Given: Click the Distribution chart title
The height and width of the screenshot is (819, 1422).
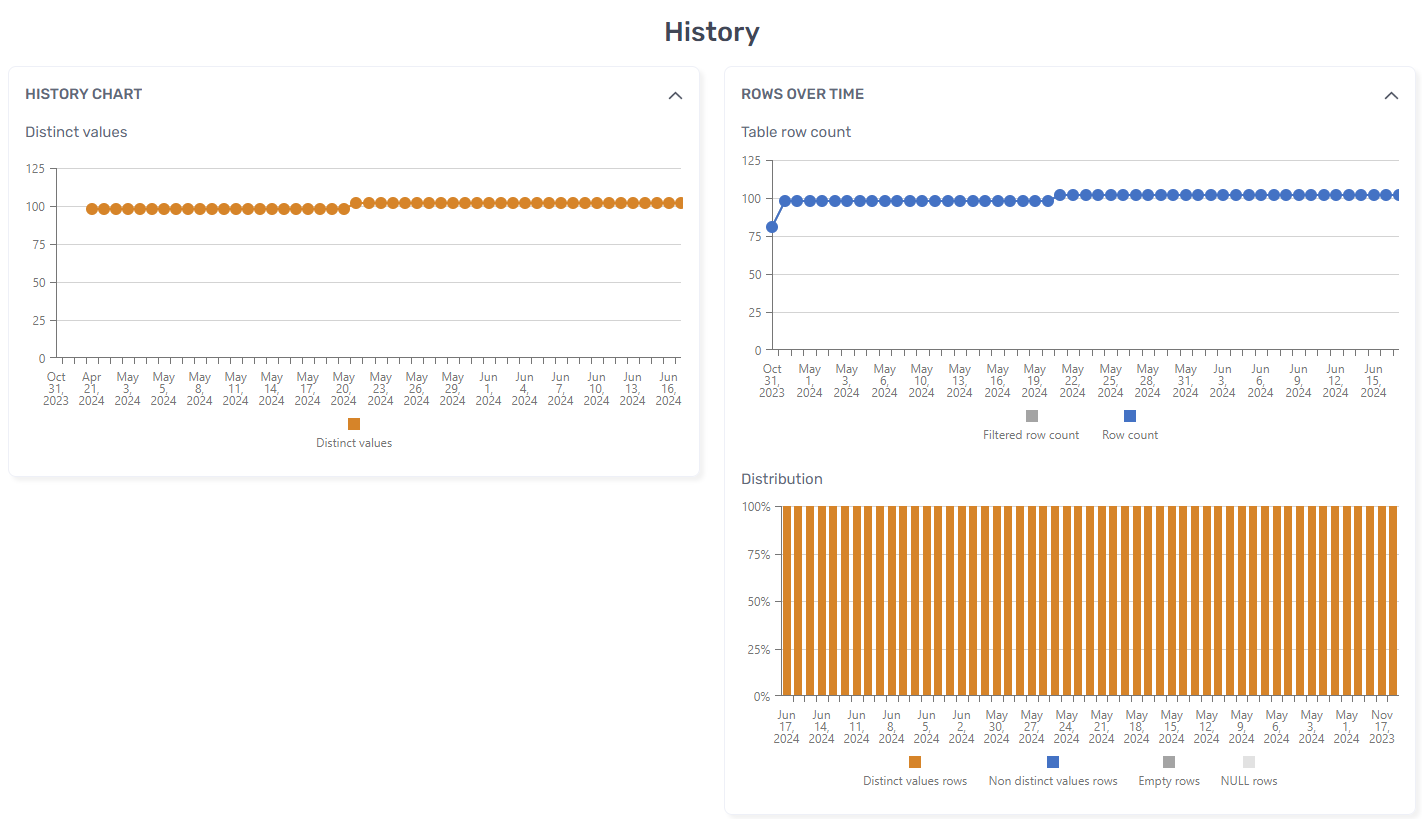Looking at the screenshot, I should (782, 479).
